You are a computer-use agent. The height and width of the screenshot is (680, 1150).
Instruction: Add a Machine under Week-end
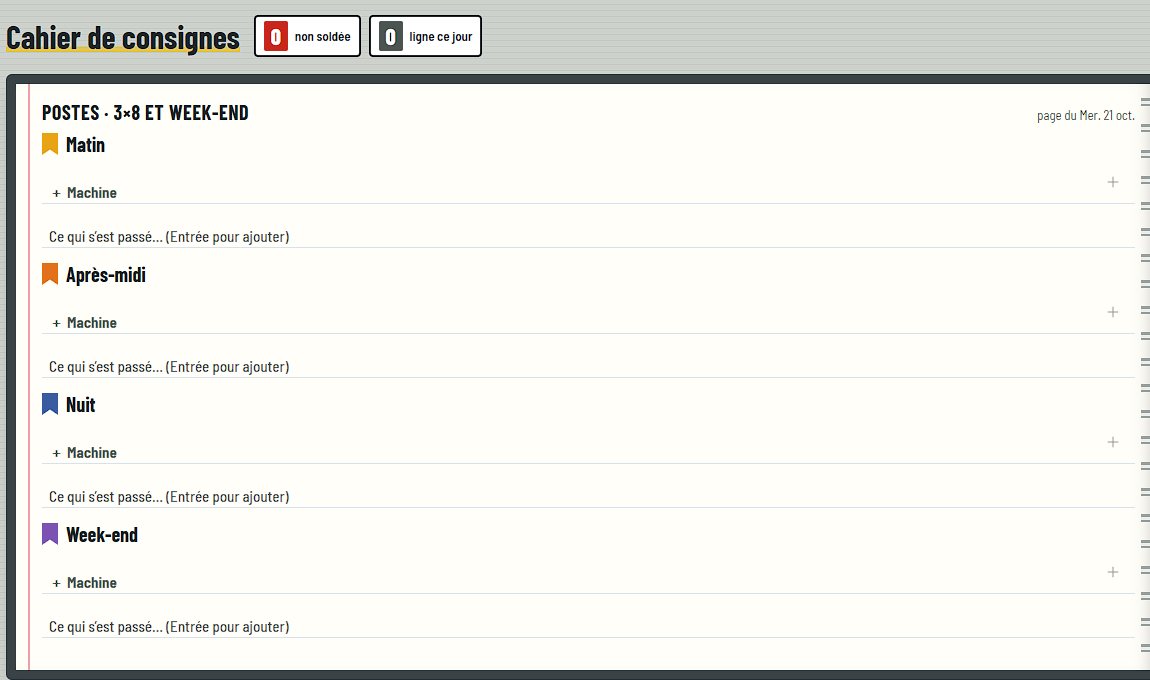pyautogui.click(x=84, y=582)
